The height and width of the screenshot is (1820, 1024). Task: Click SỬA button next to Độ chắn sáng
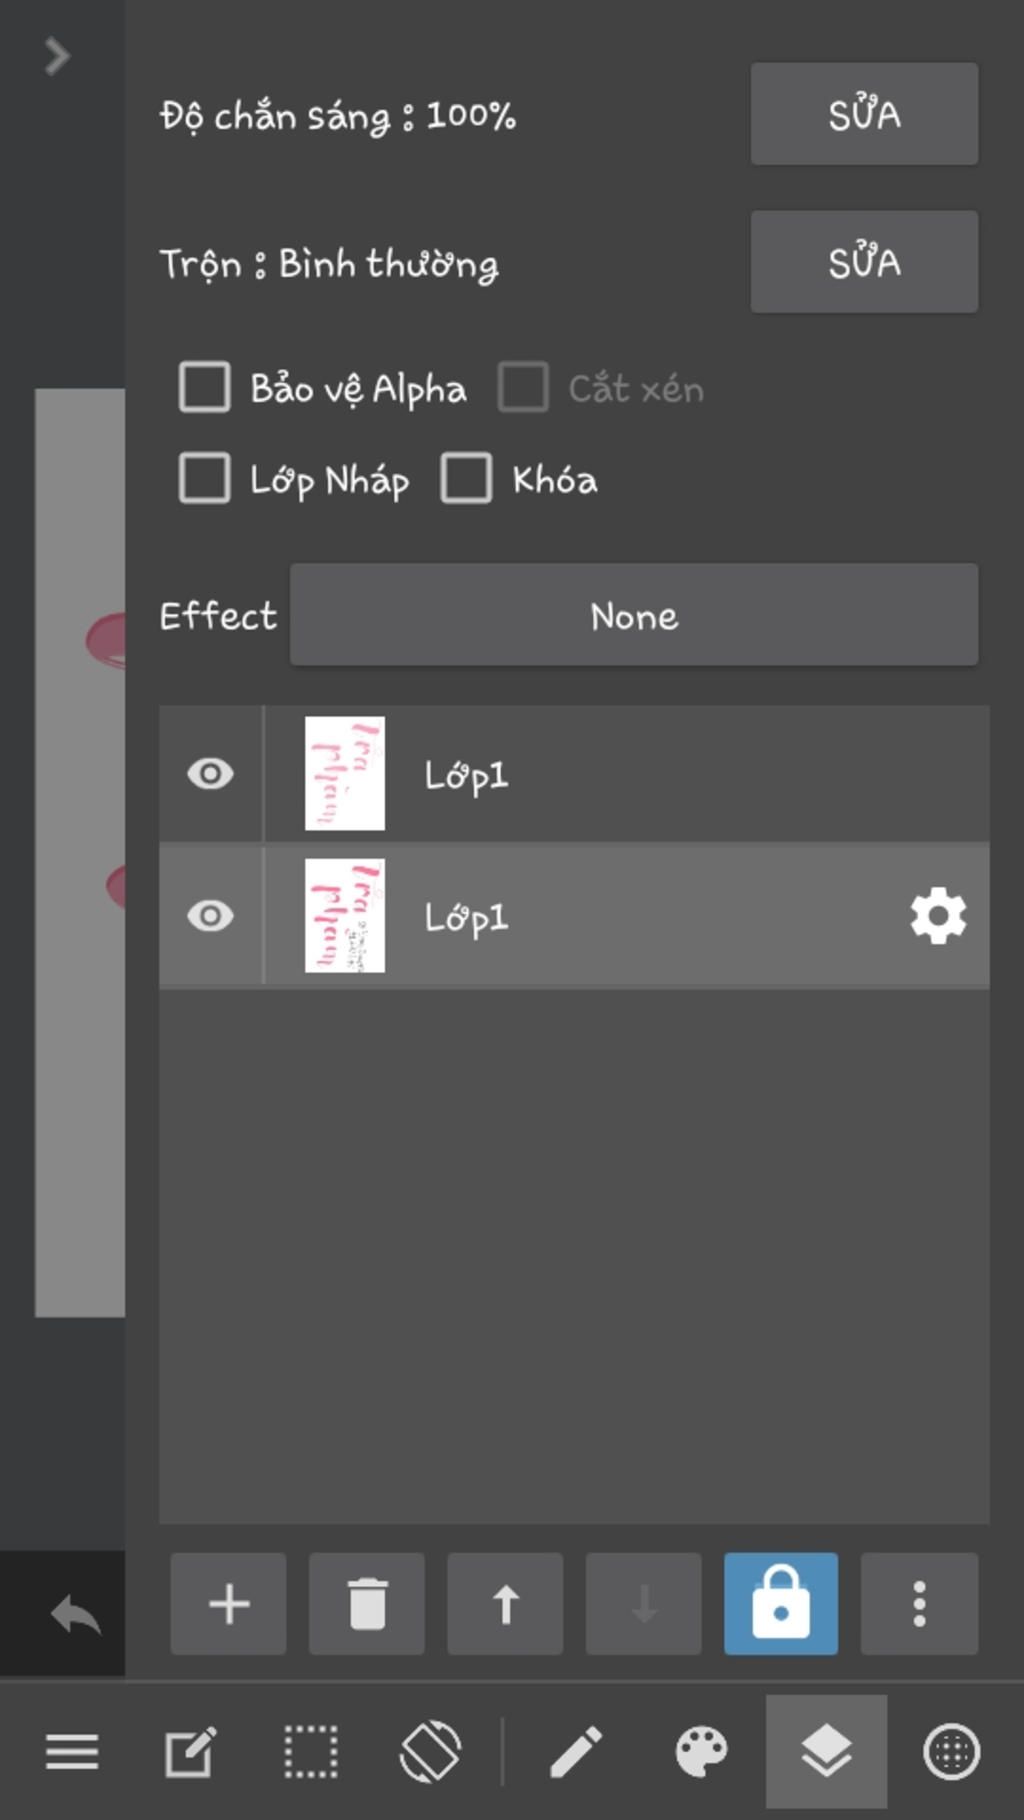pyautogui.click(x=864, y=114)
